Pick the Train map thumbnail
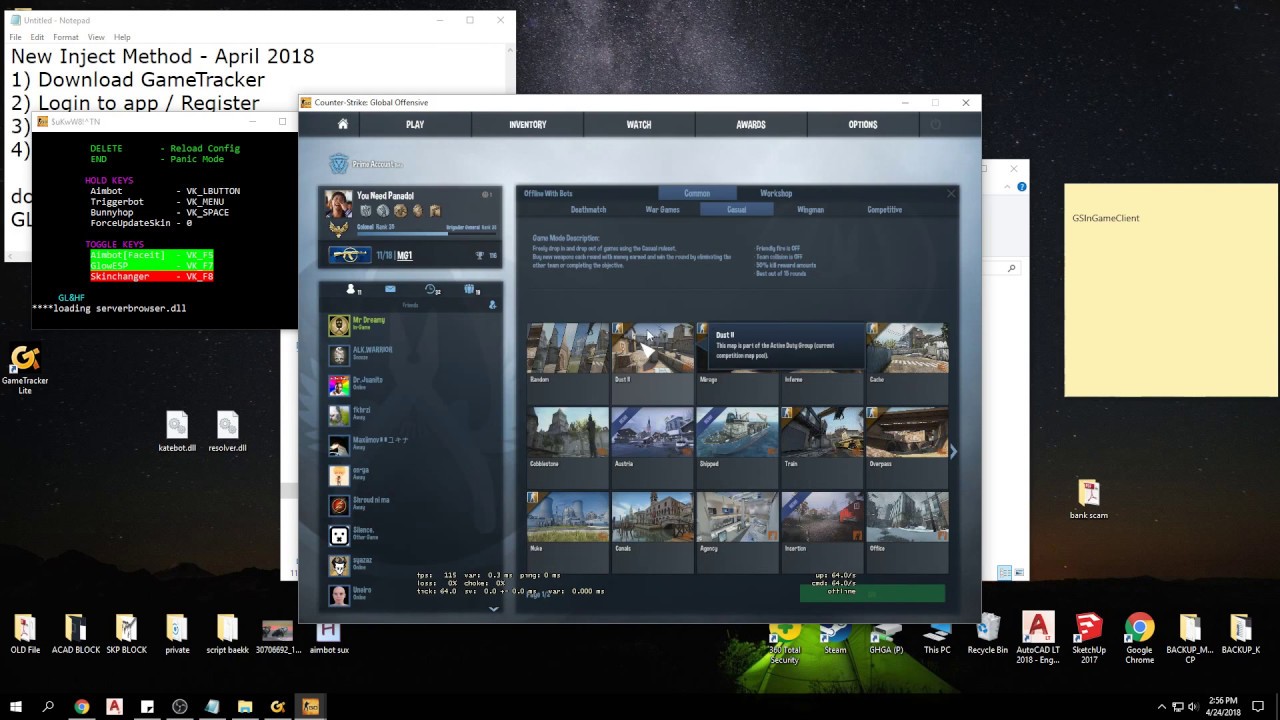Viewport: 1280px width, 720px height. [822, 433]
